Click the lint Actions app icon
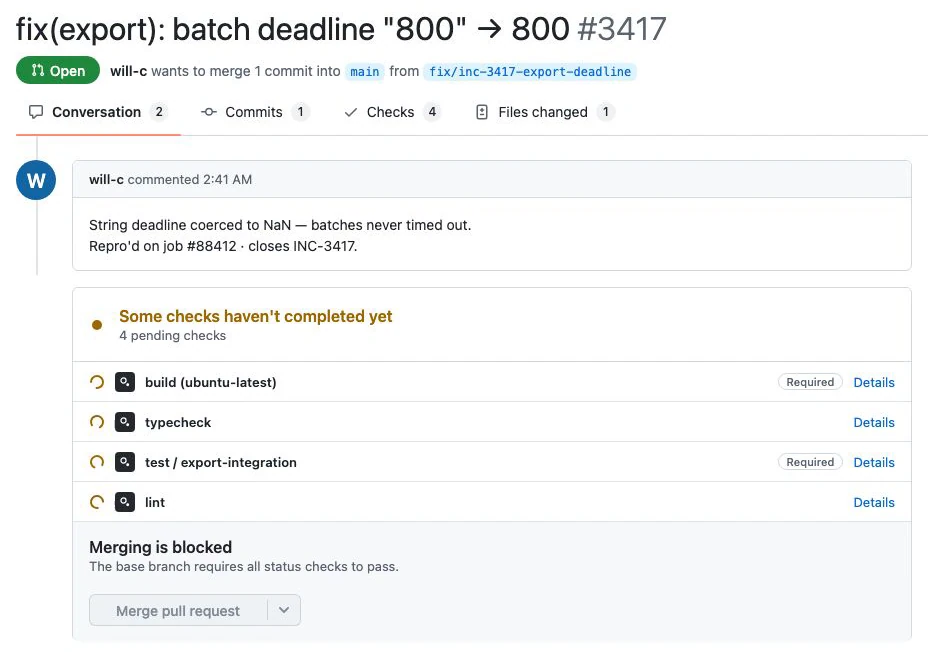Viewport: 928px width, 652px height. 125,502
